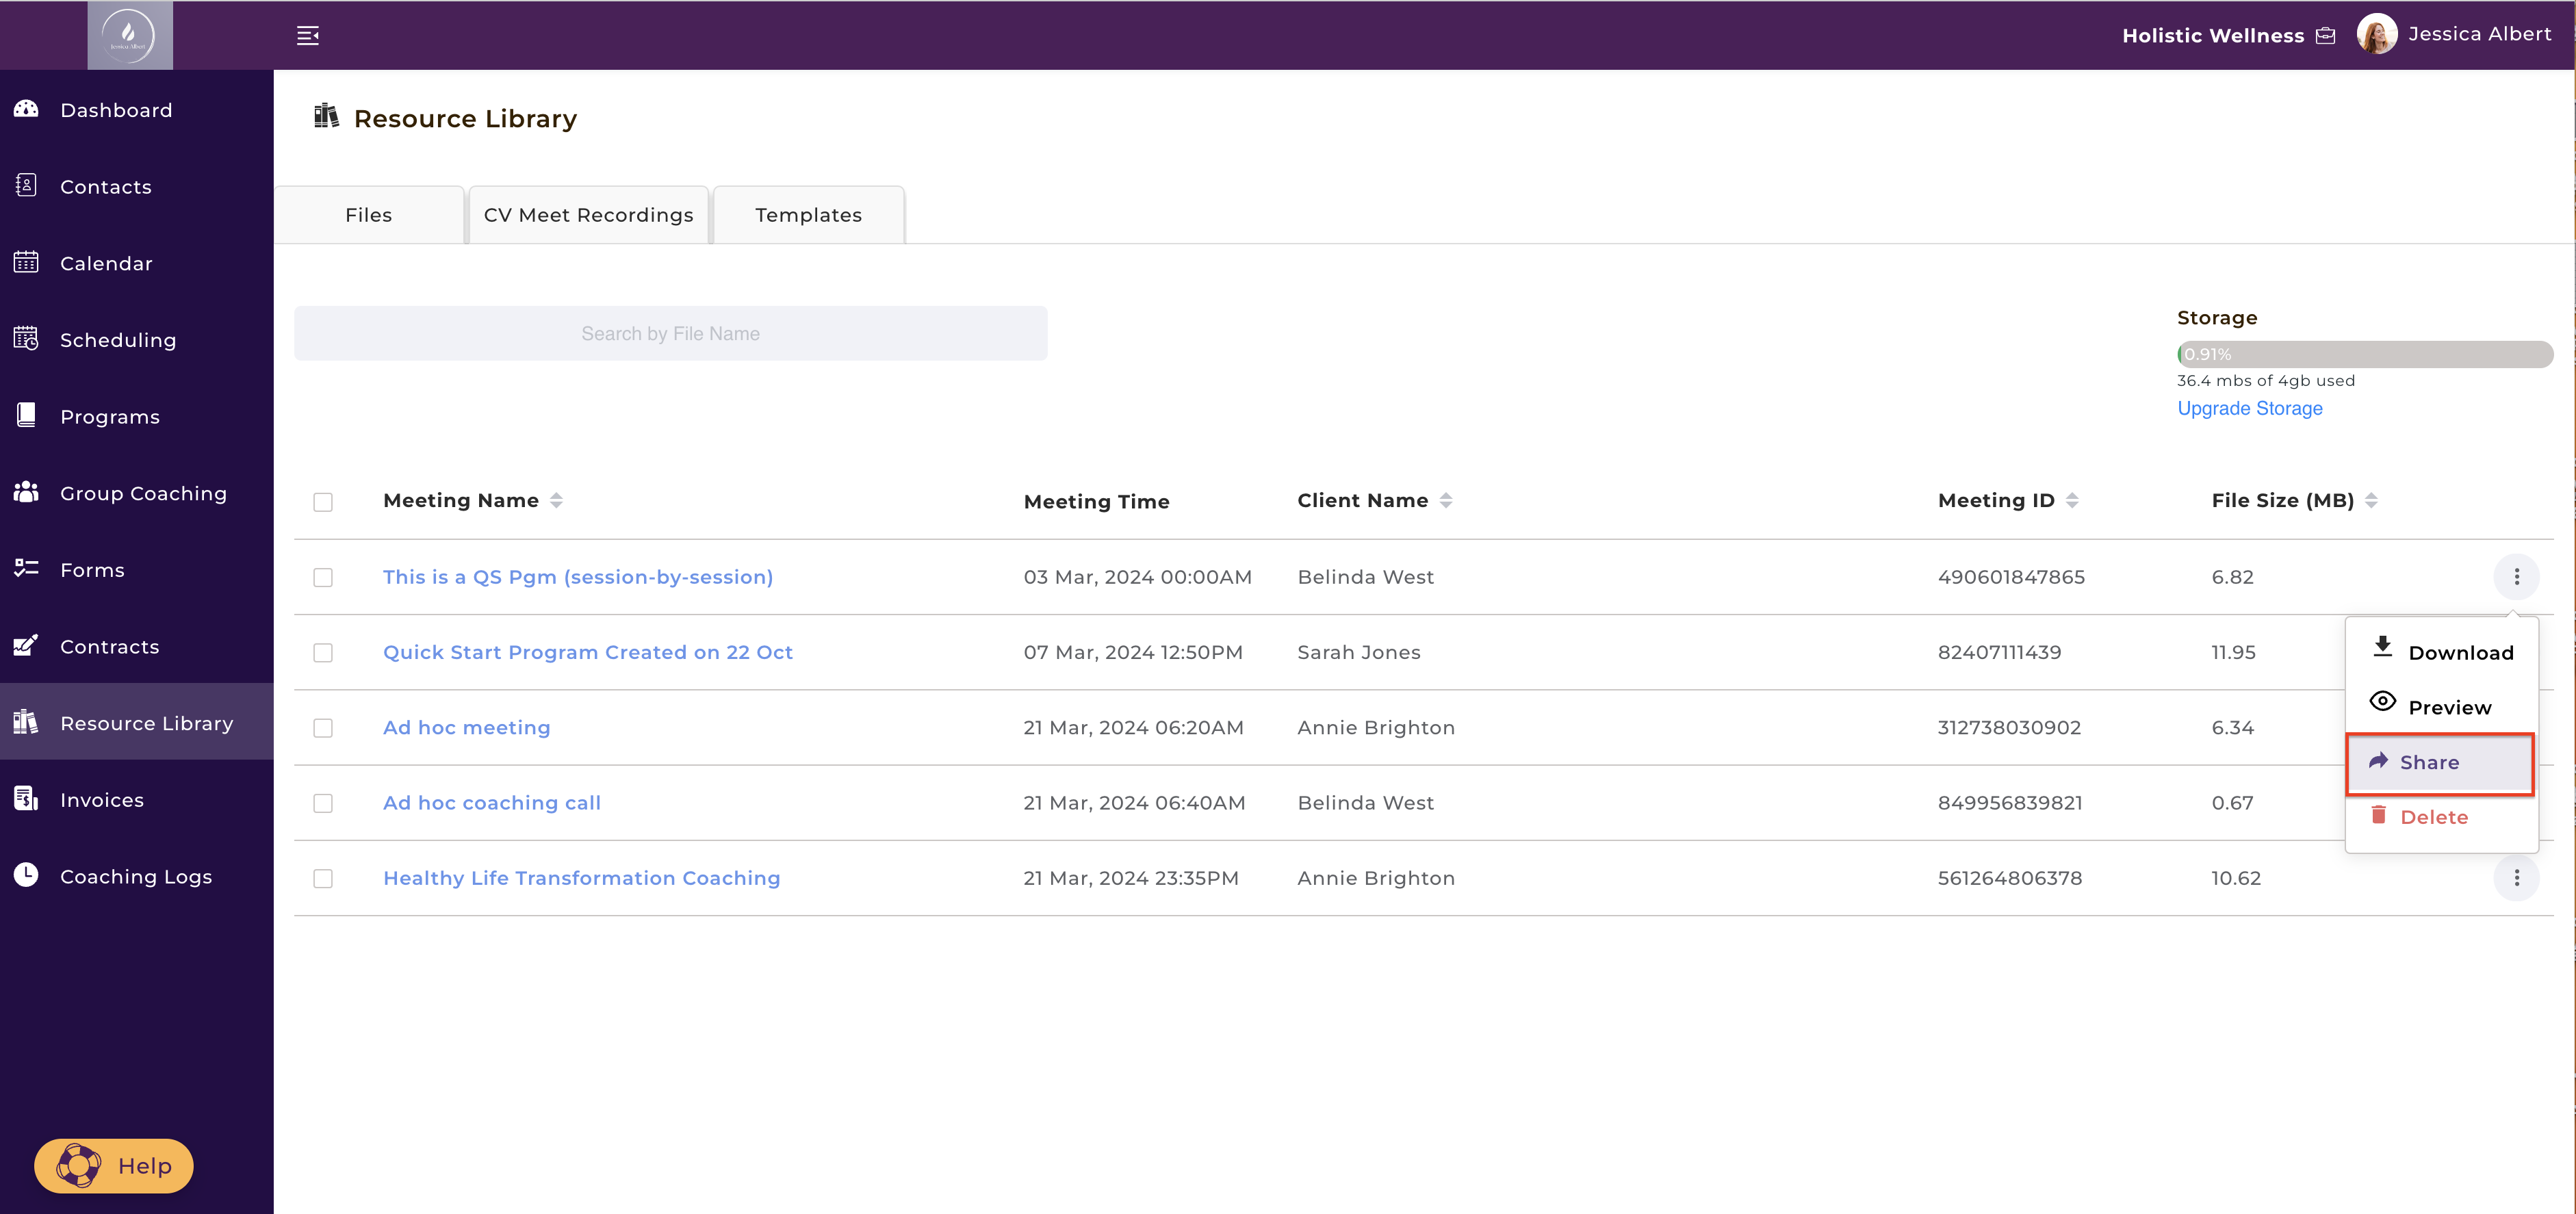The height and width of the screenshot is (1214, 2576).
Task: Click the 36.4 mbs of 4gb used text
Action: [2266, 381]
